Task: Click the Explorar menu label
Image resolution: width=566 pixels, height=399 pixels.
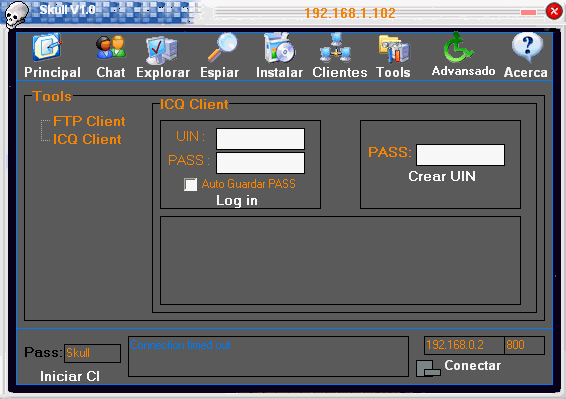Action: pos(163,73)
